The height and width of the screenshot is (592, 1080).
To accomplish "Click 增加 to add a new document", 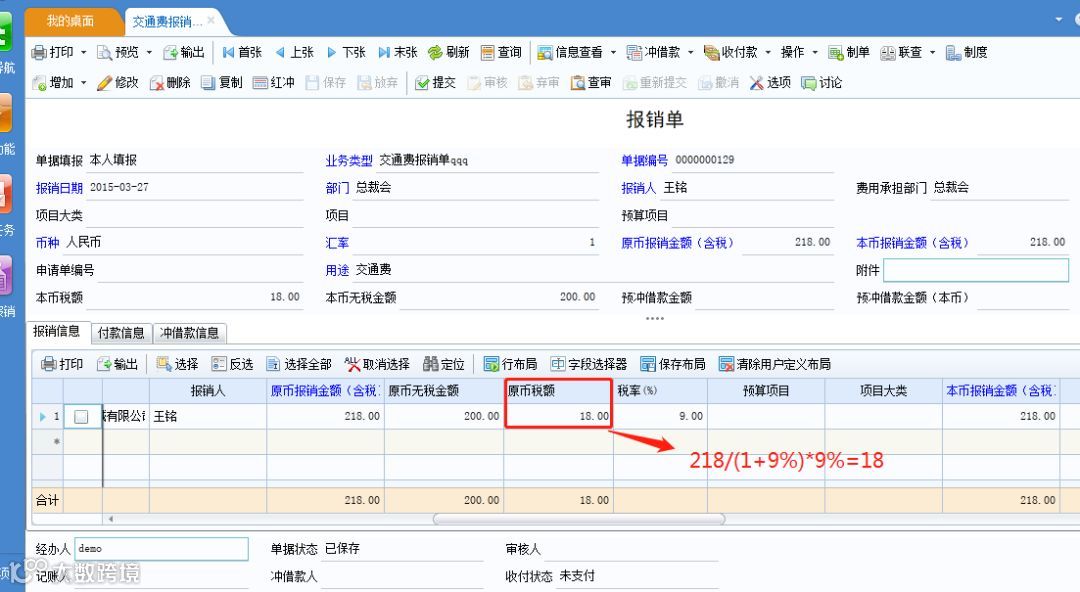I will pyautogui.click(x=53, y=83).
